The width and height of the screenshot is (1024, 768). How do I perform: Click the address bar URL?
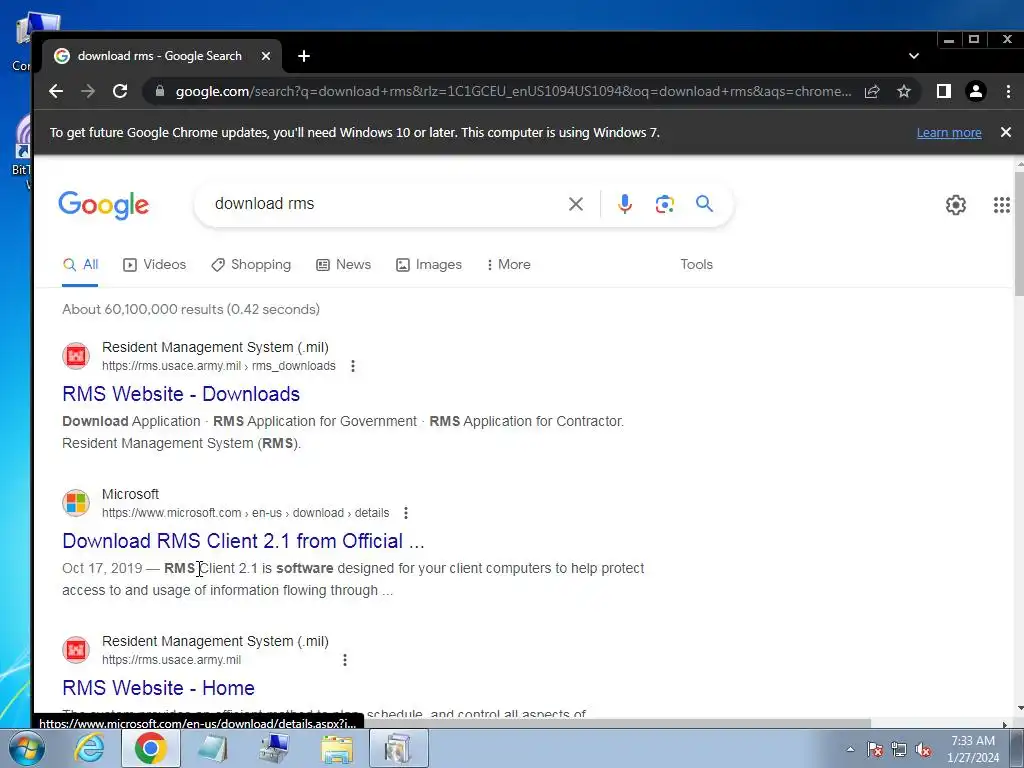point(513,91)
